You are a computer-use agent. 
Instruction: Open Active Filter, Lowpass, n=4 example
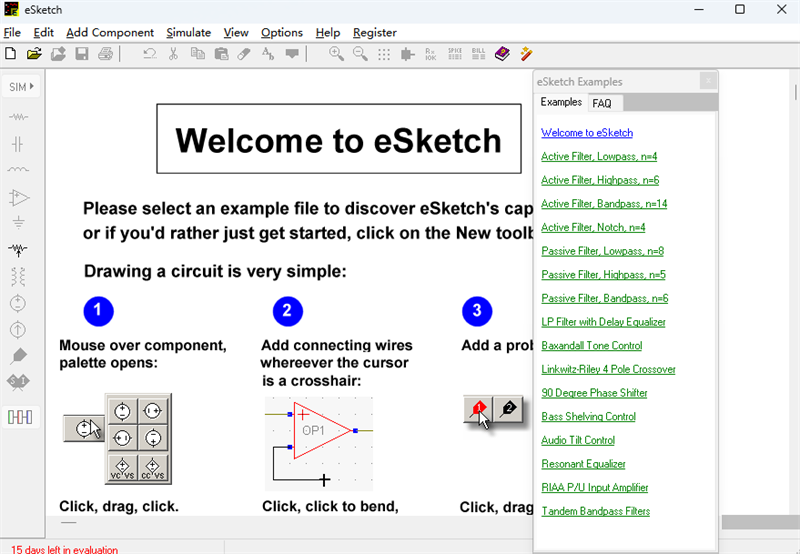pyautogui.click(x=599, y=156)
